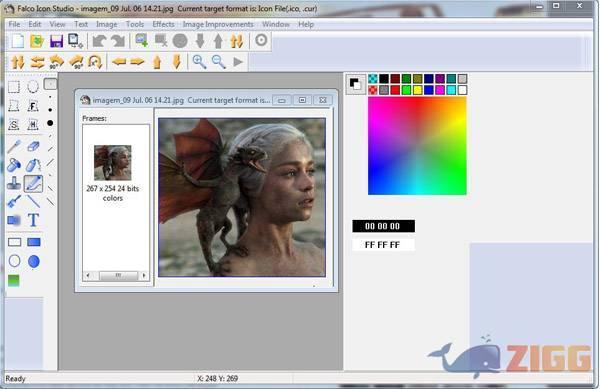Activate the pencil drawing tool
The width and height of the screenshot is (600, 389).
[33, 184]
